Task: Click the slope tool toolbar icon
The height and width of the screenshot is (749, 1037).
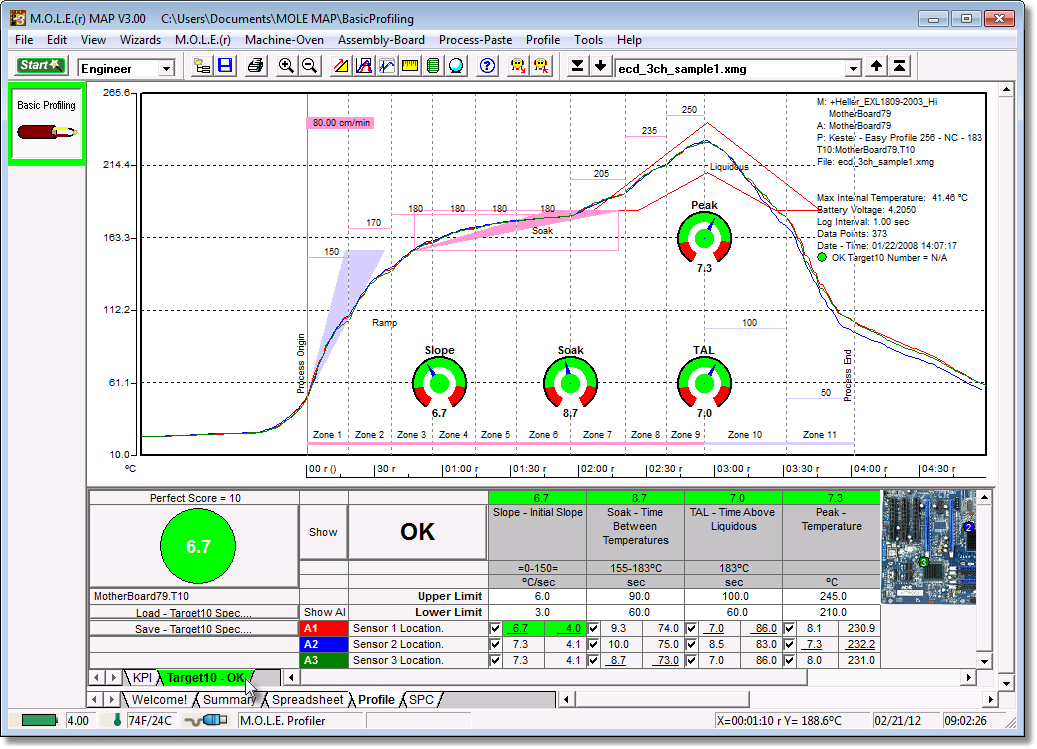Action: point(341,66)
